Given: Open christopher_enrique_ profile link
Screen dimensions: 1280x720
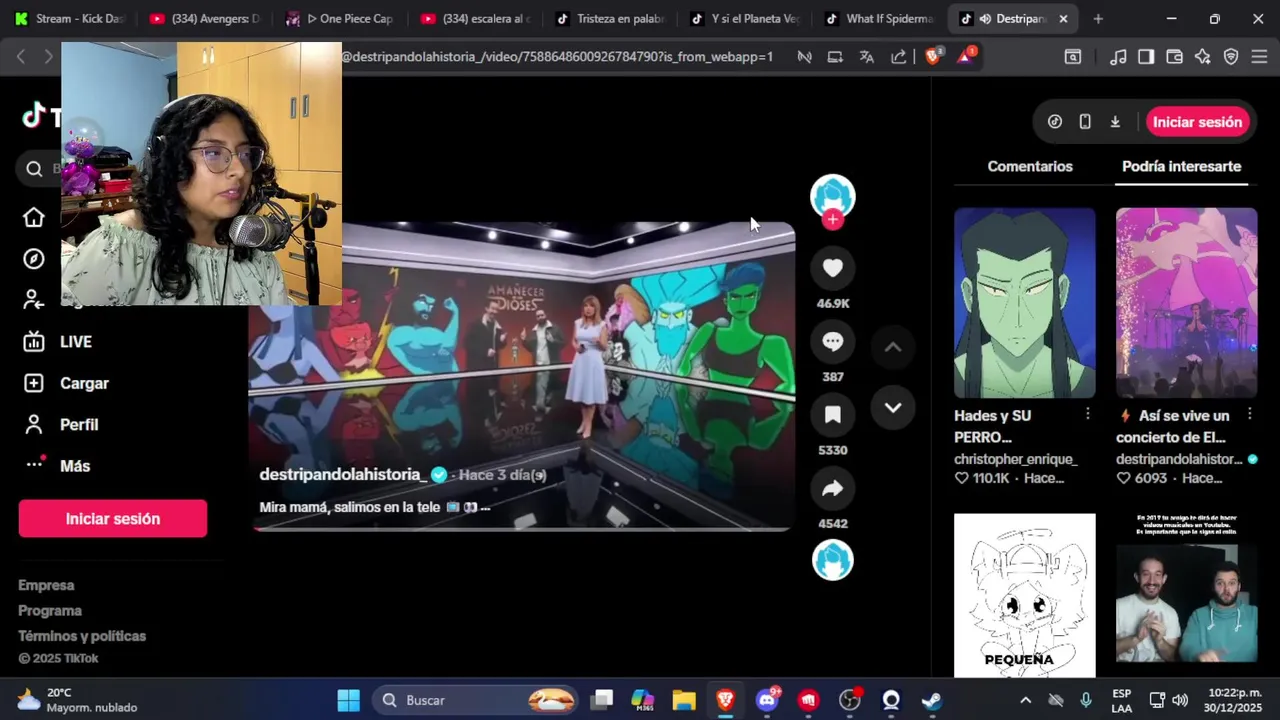Looking at the screenshot, I should (1016, 459).
